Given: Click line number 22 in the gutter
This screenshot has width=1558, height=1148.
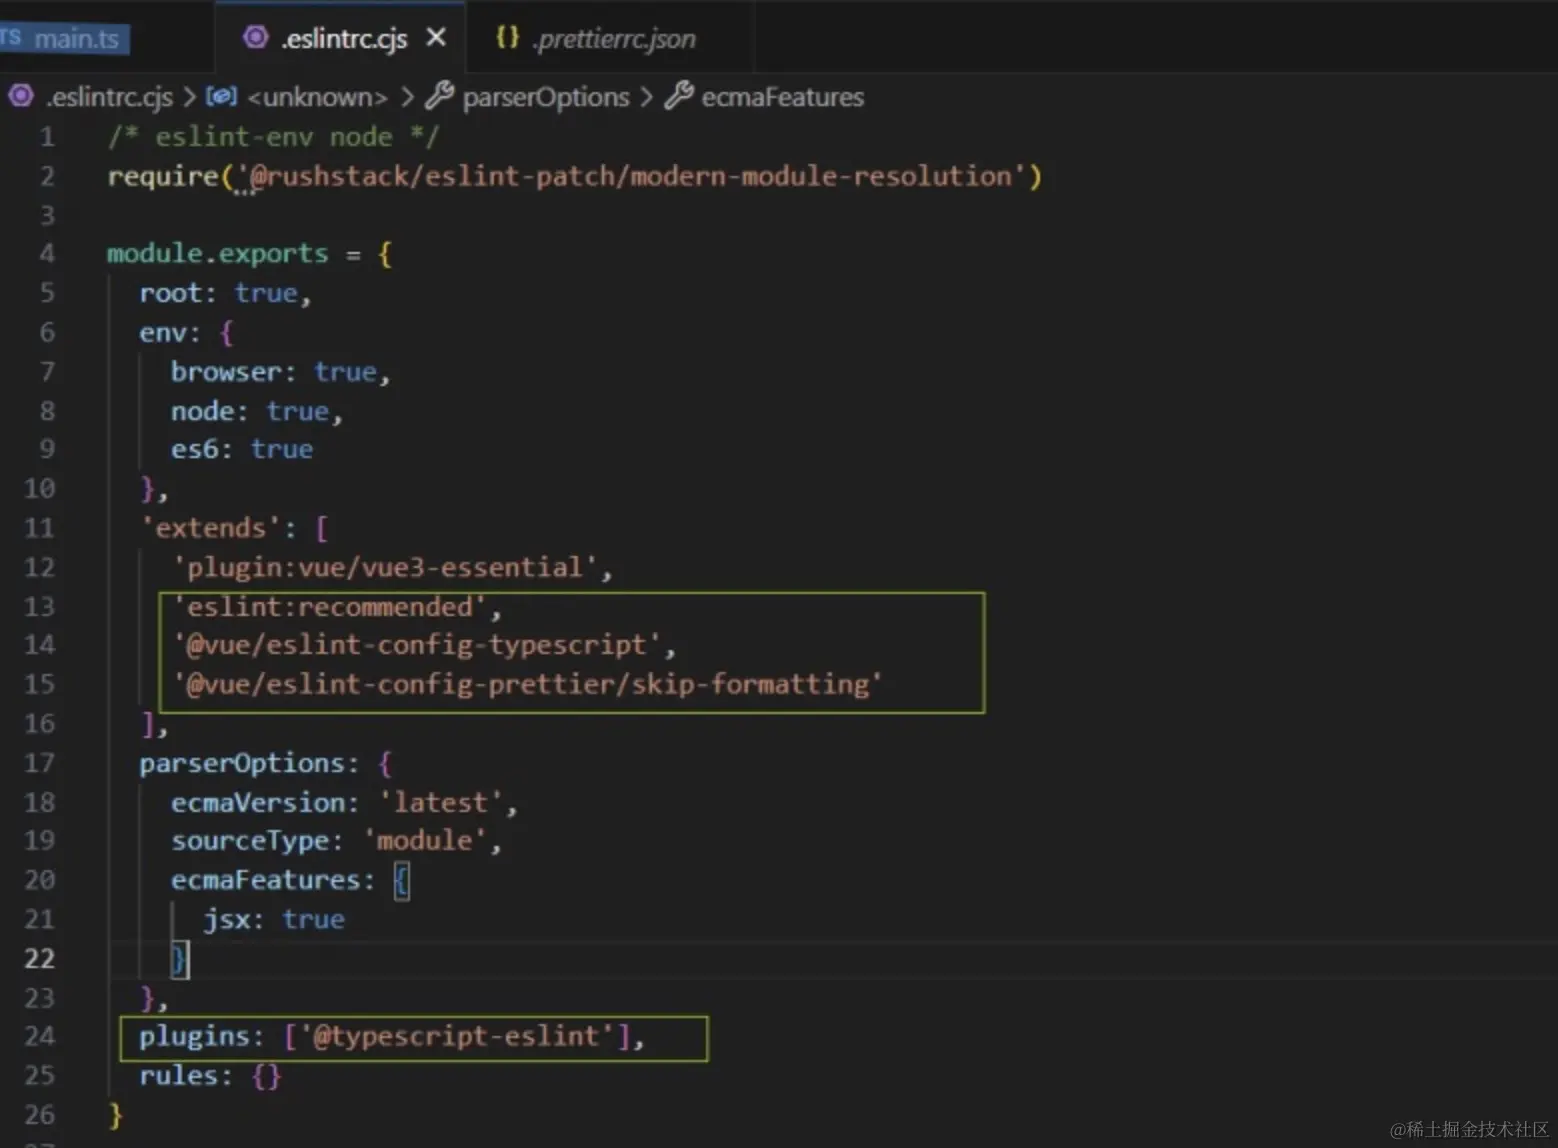Looking at the screenshot, I should 39,959.
